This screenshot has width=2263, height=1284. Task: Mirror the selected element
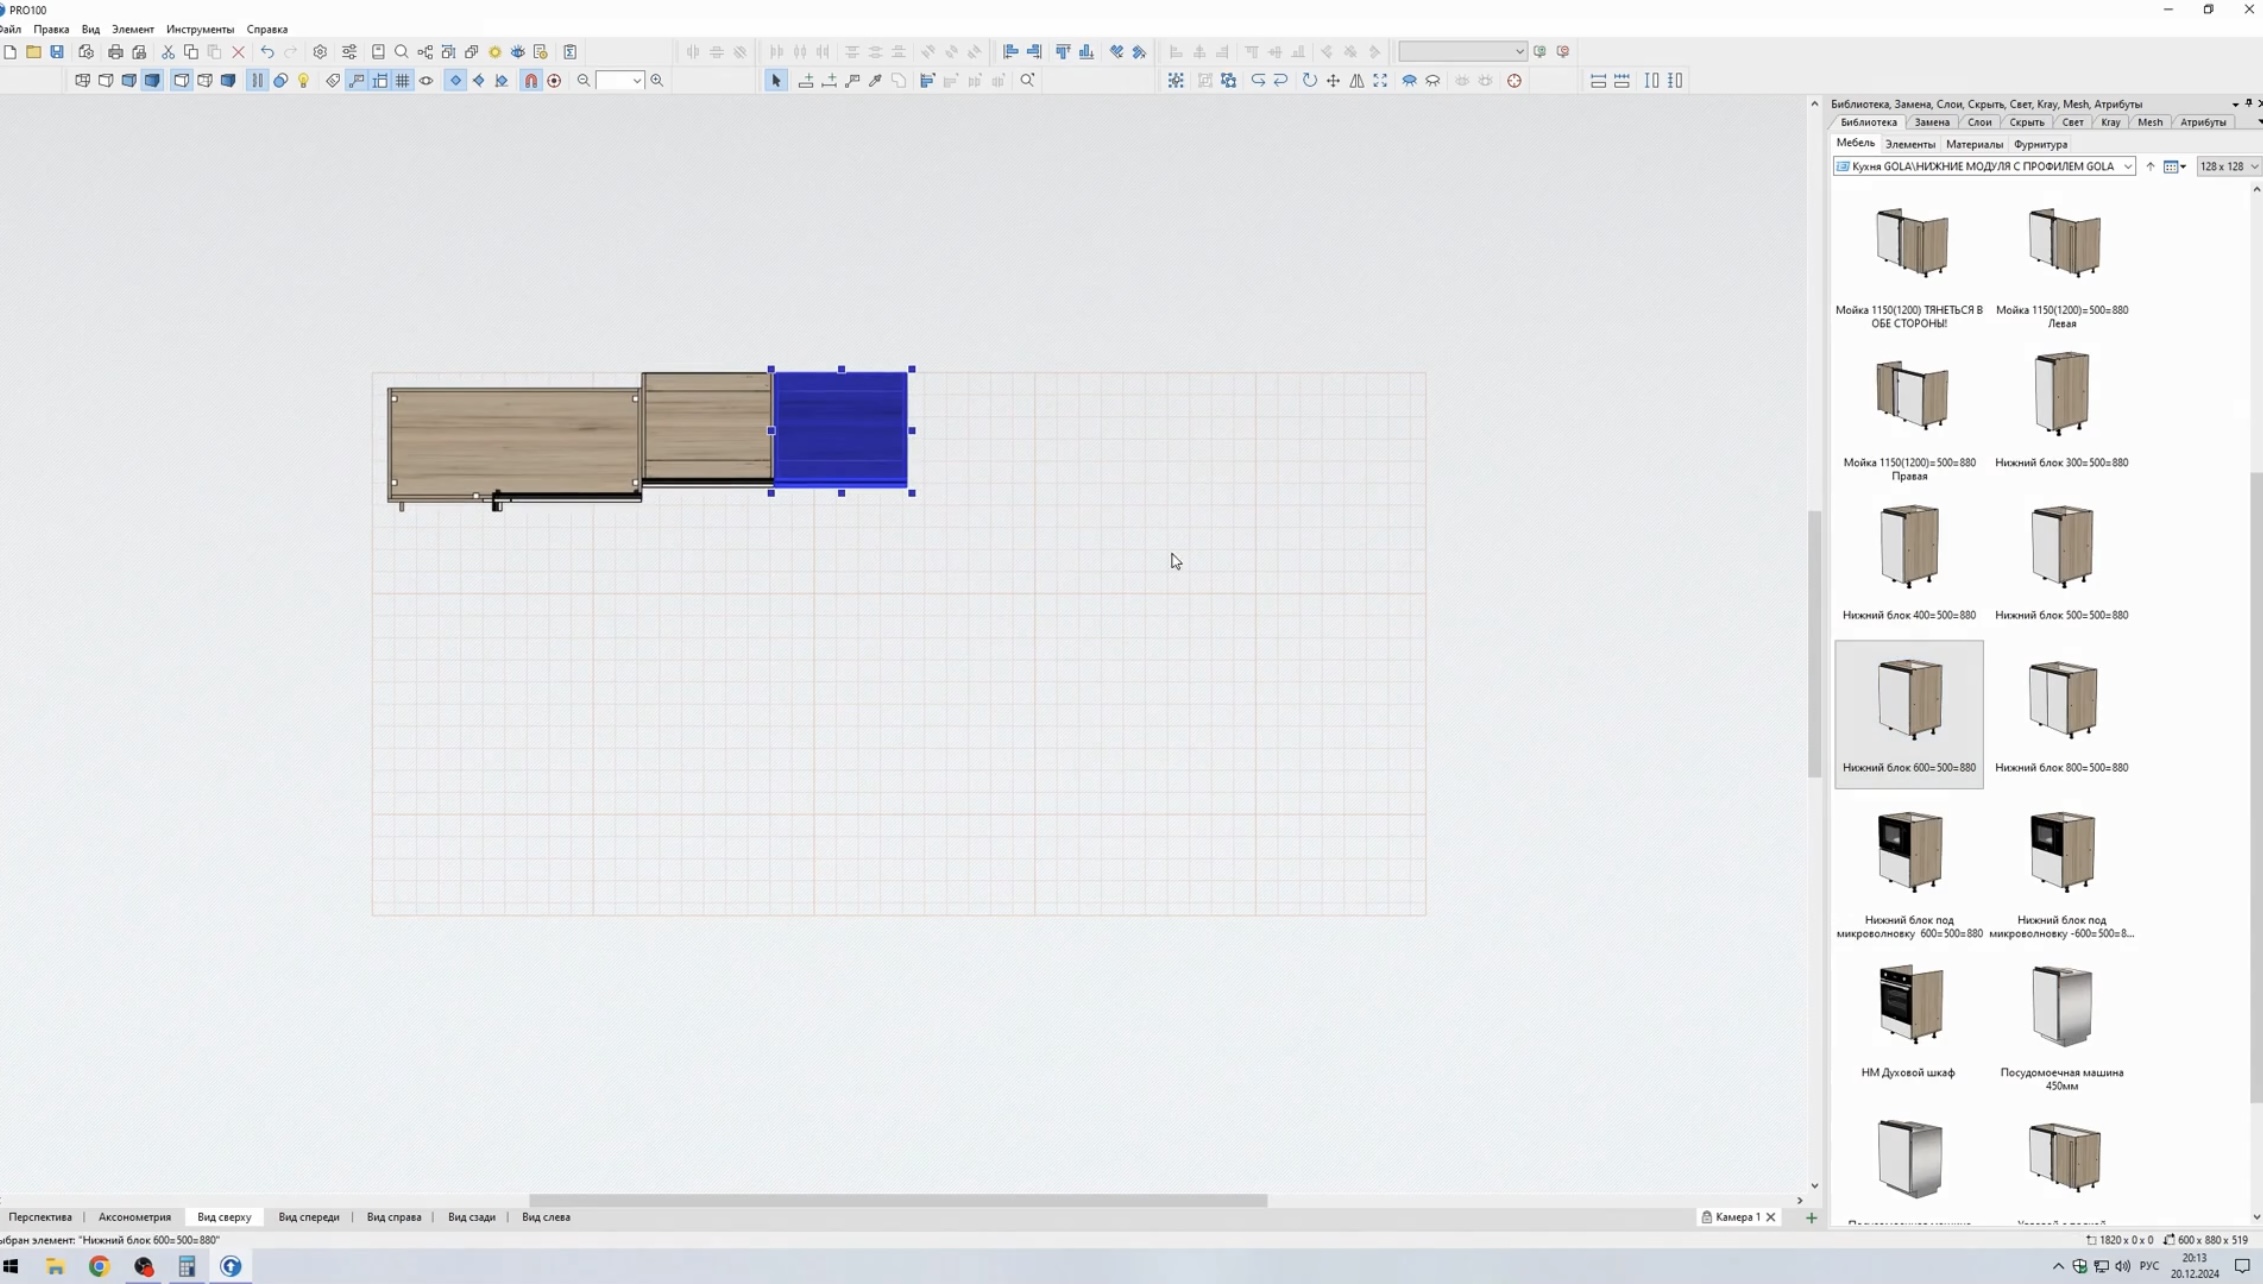click(1357, 81)
